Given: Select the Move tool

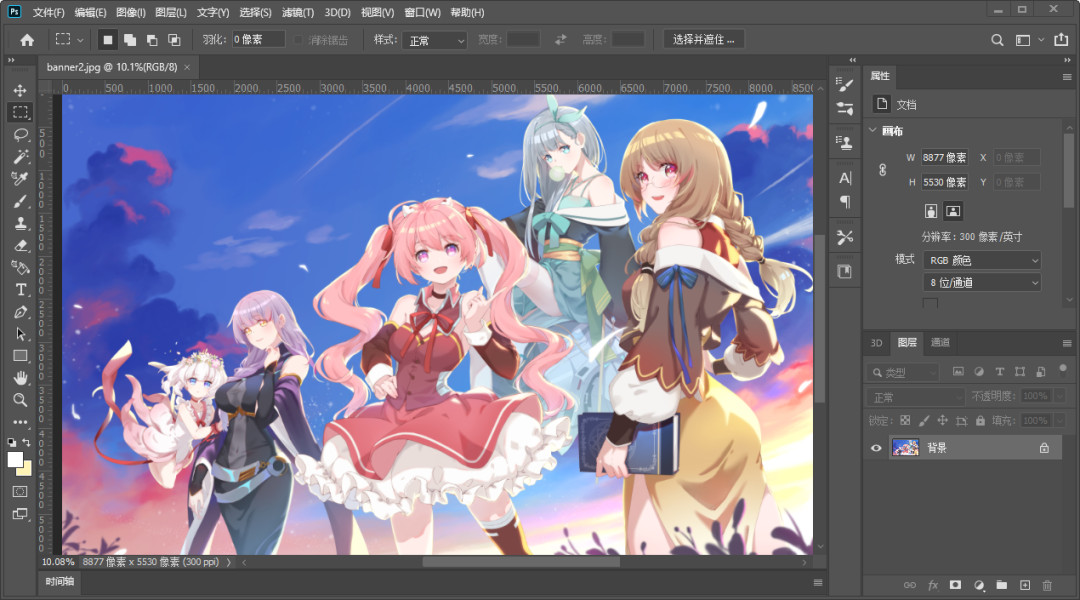Looking at the screenshot, I should point(20,90).
